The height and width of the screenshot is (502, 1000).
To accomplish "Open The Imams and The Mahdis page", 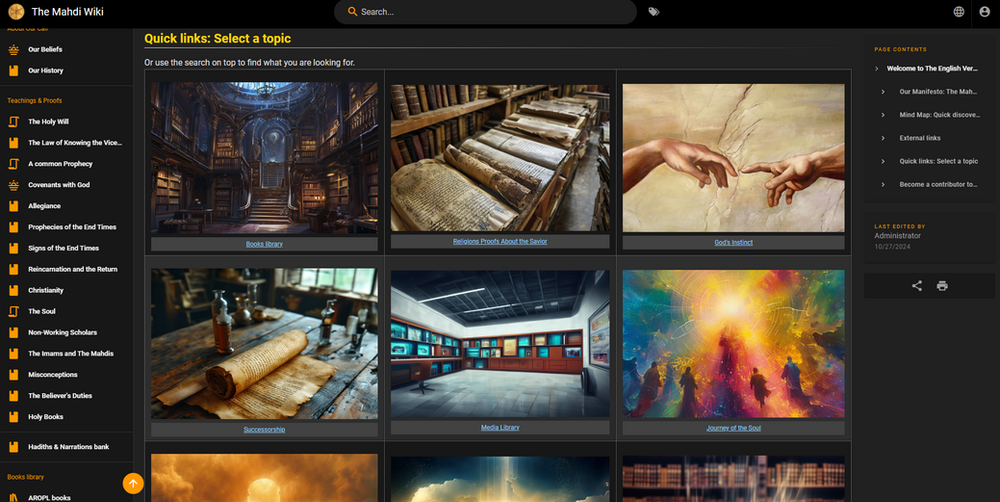I will 71,353.
